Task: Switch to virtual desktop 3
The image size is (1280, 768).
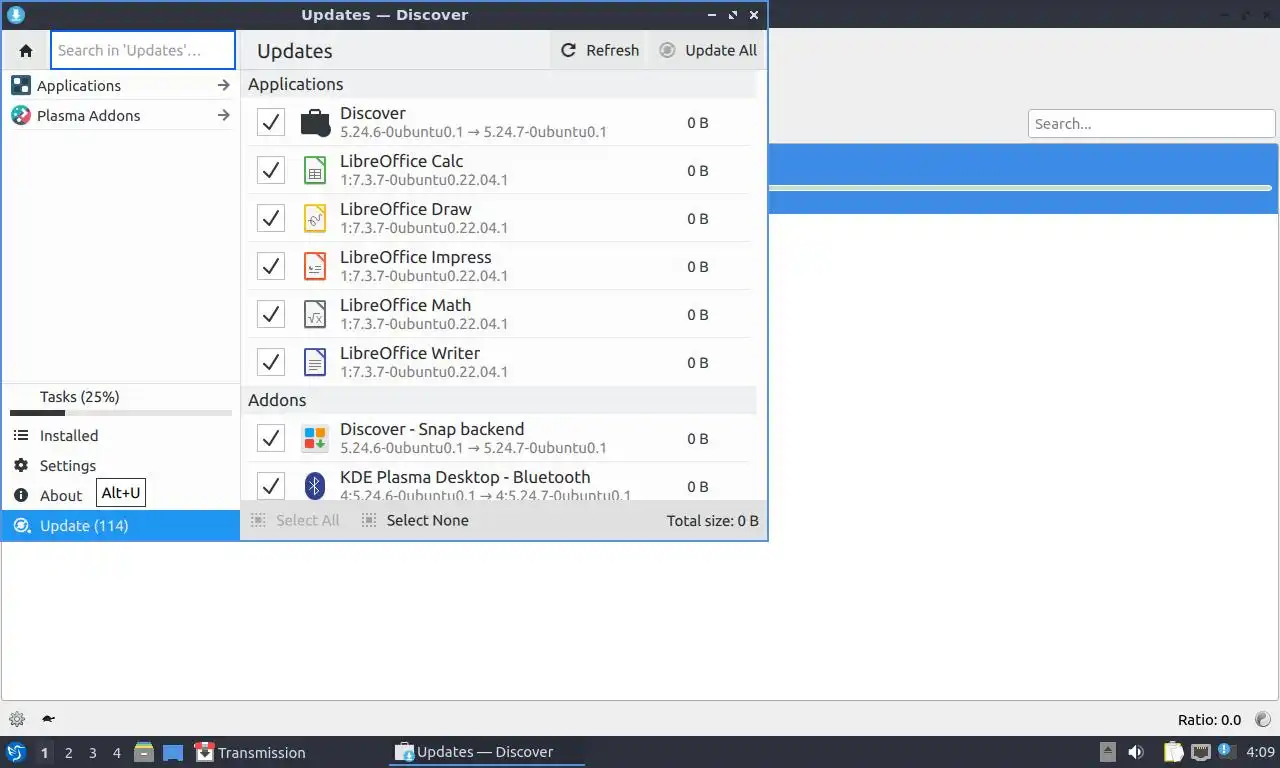Action: tap(92, 753)
